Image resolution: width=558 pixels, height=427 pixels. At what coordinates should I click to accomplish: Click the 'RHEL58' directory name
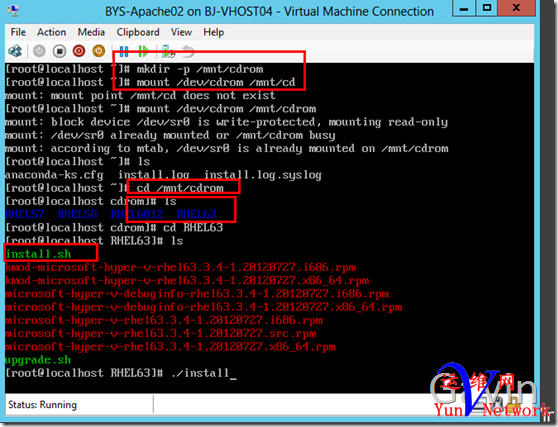(77, 214)
